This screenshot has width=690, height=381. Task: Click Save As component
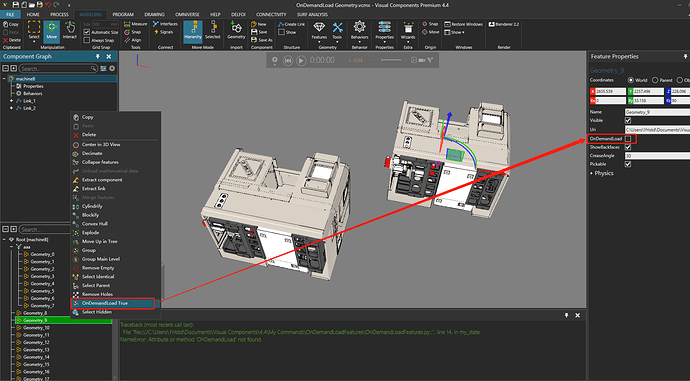click(x=262, y=40)
